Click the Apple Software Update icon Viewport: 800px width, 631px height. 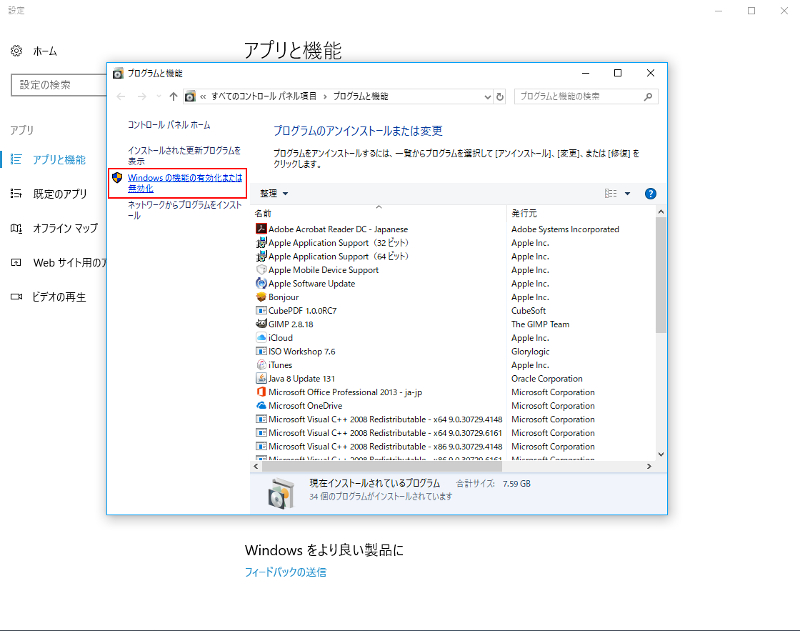click(261, 283)
